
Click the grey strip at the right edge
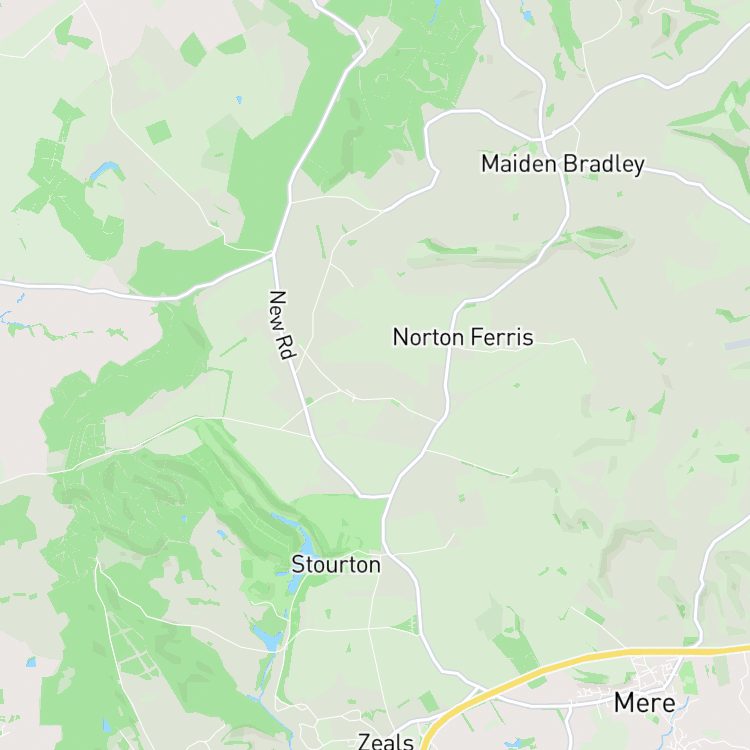coord(737,343)
